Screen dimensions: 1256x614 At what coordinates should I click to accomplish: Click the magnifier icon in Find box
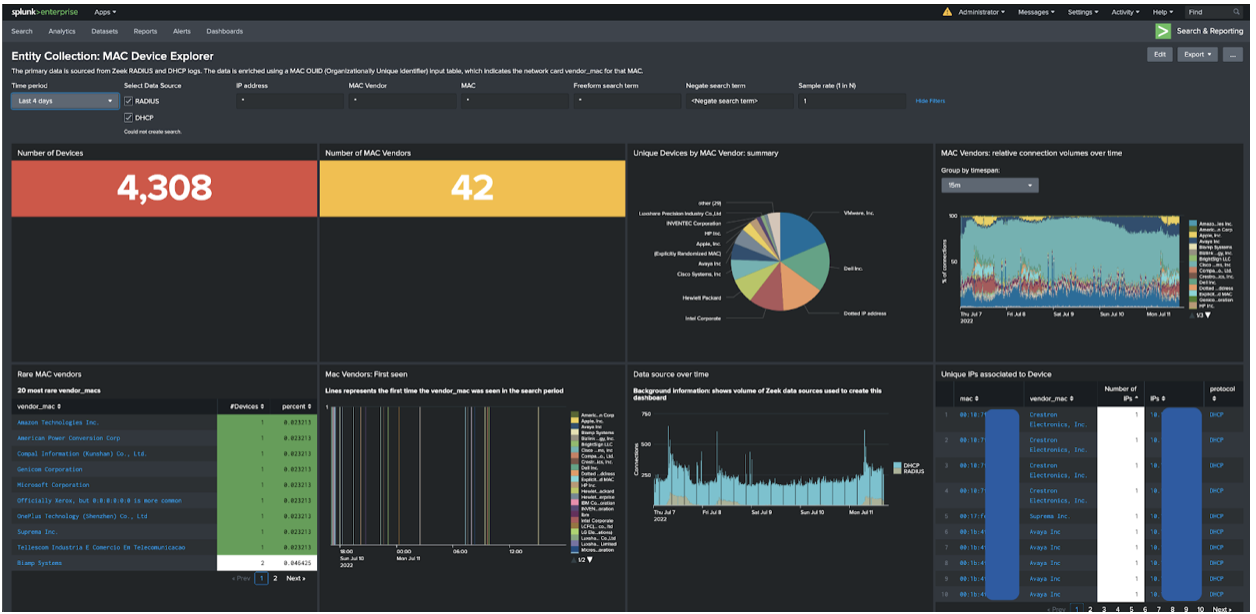[1236, 12]
